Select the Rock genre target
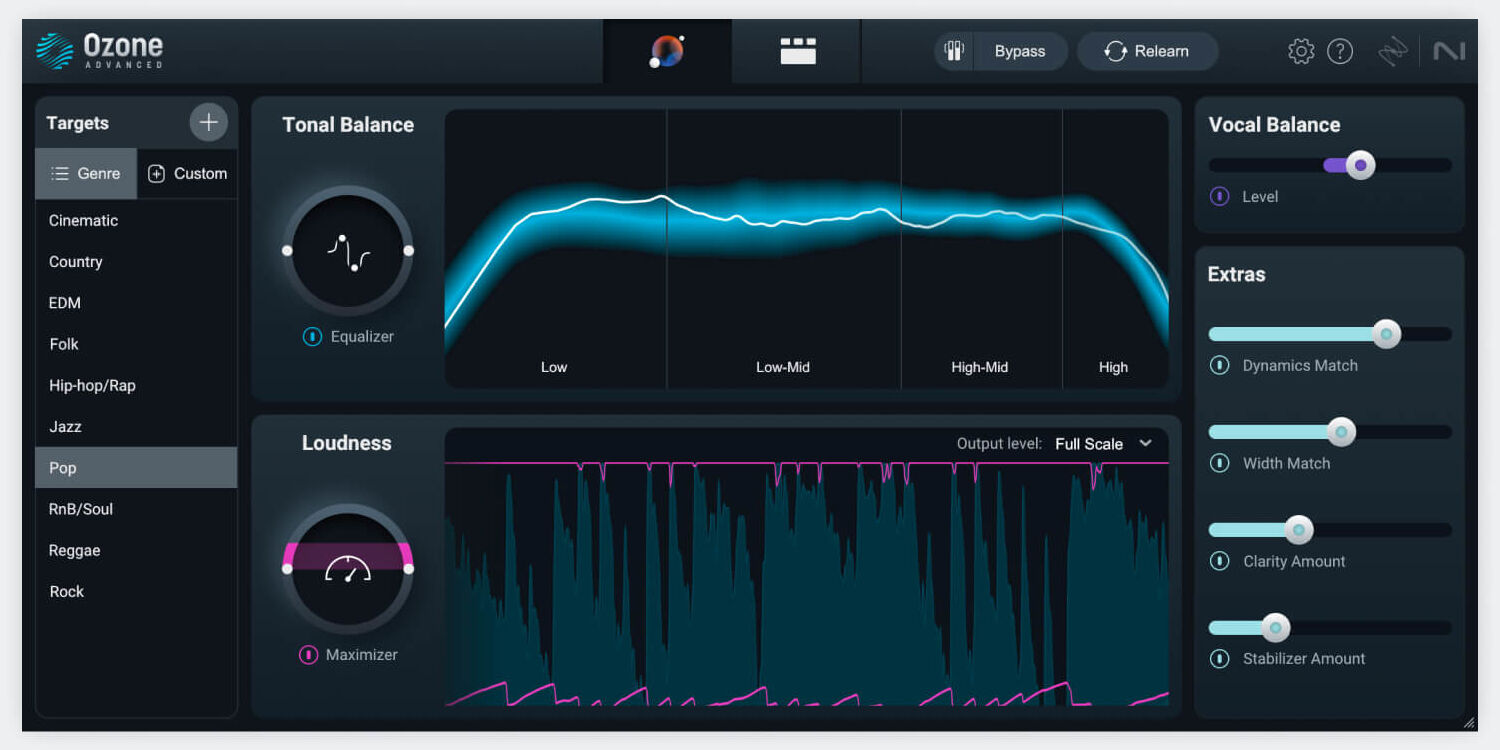Viewport: 1500px width, 750px height. point(136,592)
